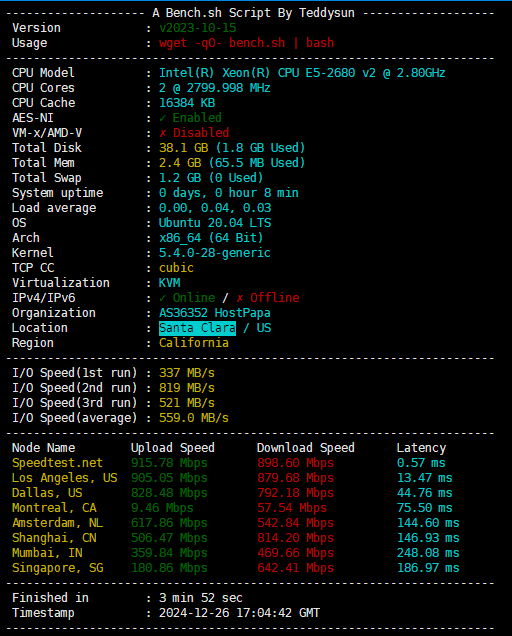Screen dimensions: 512x636
Task: Click the average I/O speed 559.0 MB/s
Action: coord(194,418)
